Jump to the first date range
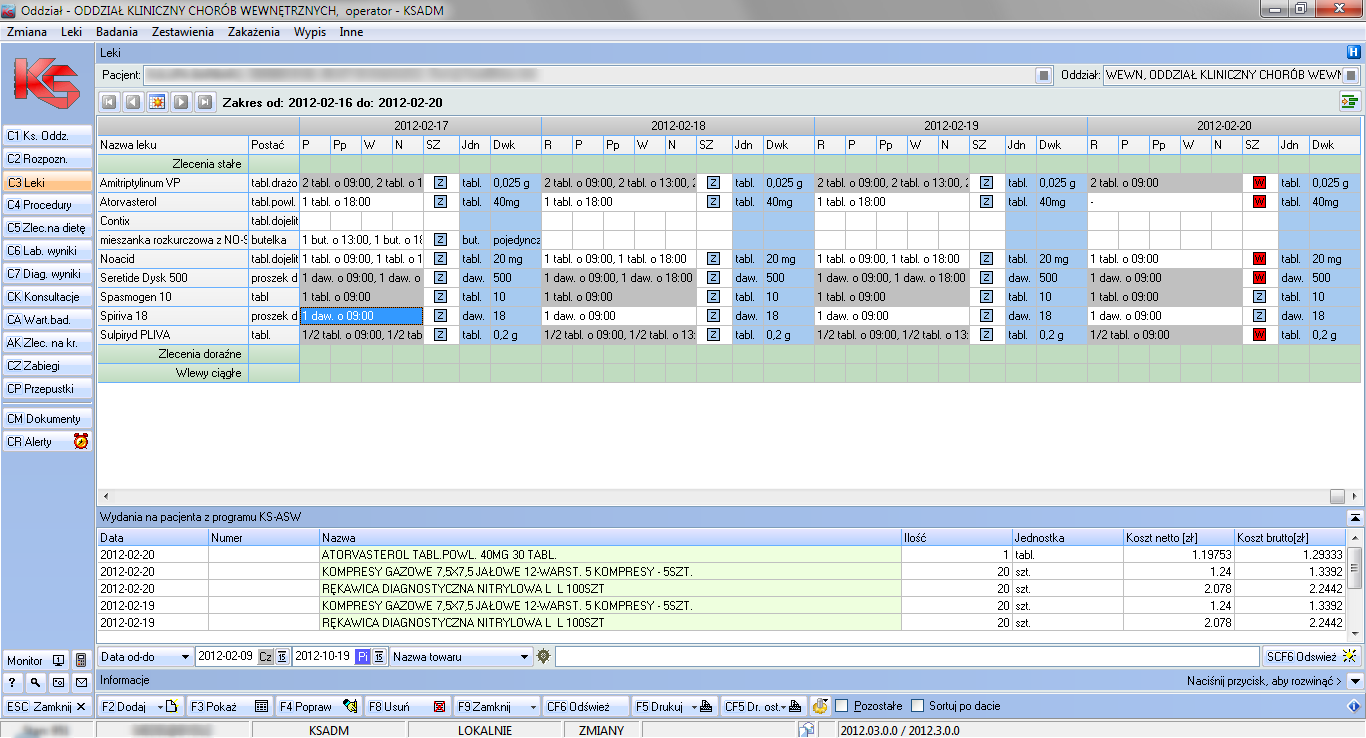The height and width of the screenshot is (738, 1366). [109, 102]
